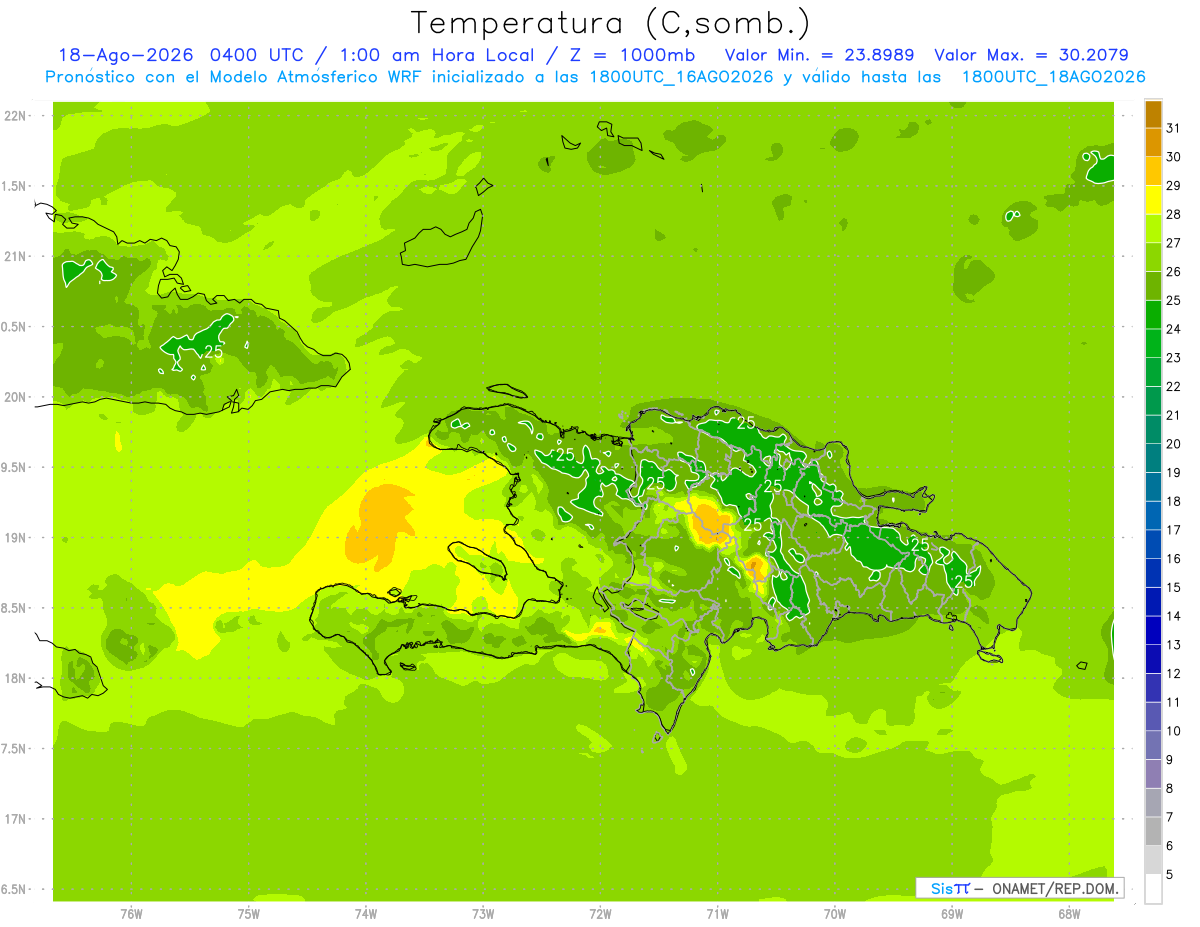This screenshot has height=927, width=1200.
Task: Click the '31' value on the legend
Action: (x=1173, y=128)
